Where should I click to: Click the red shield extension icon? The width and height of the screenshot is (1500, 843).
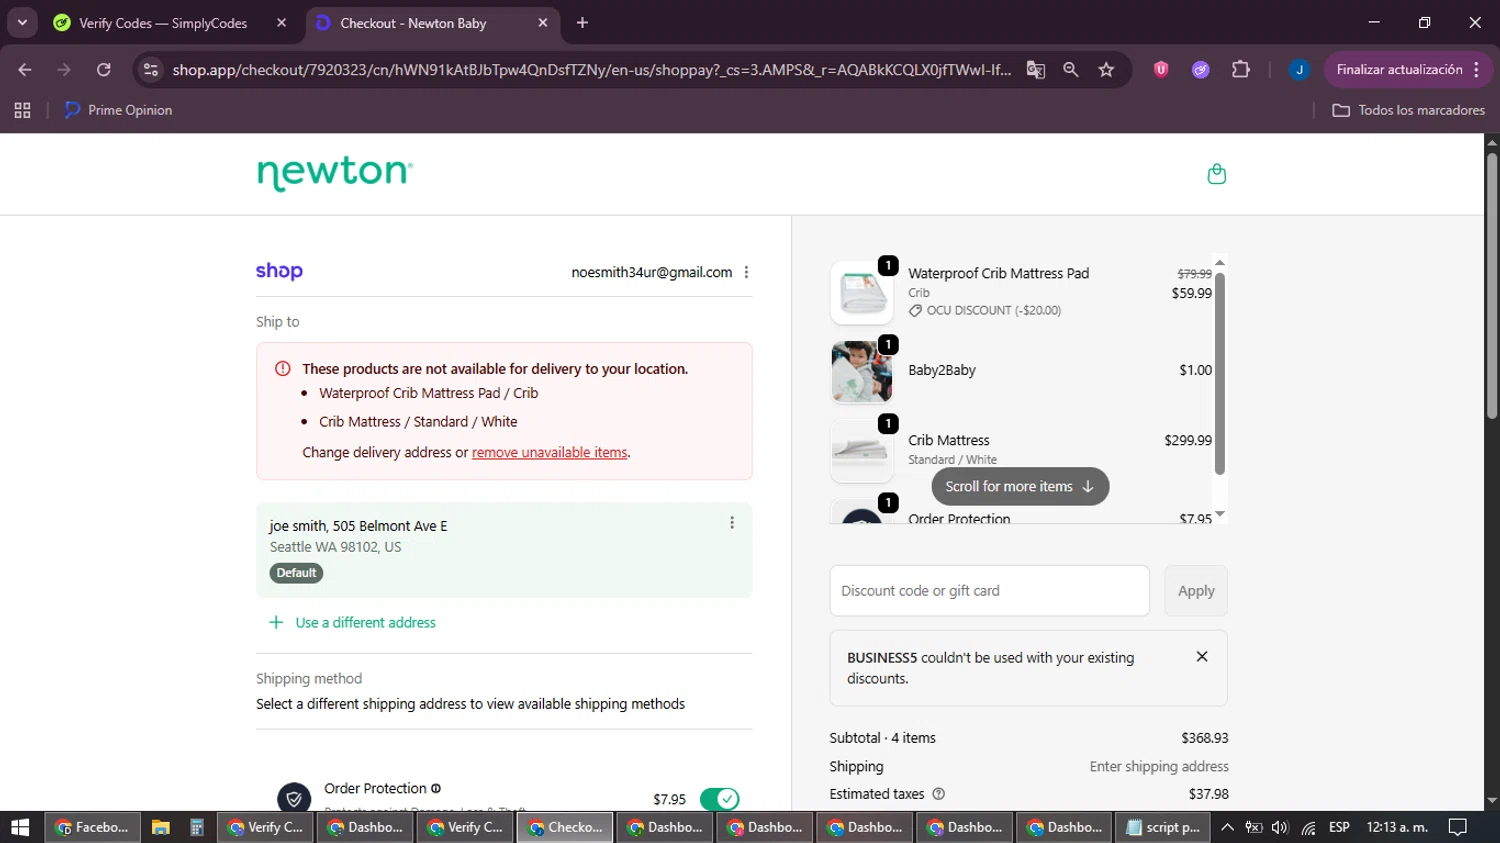1161,70
